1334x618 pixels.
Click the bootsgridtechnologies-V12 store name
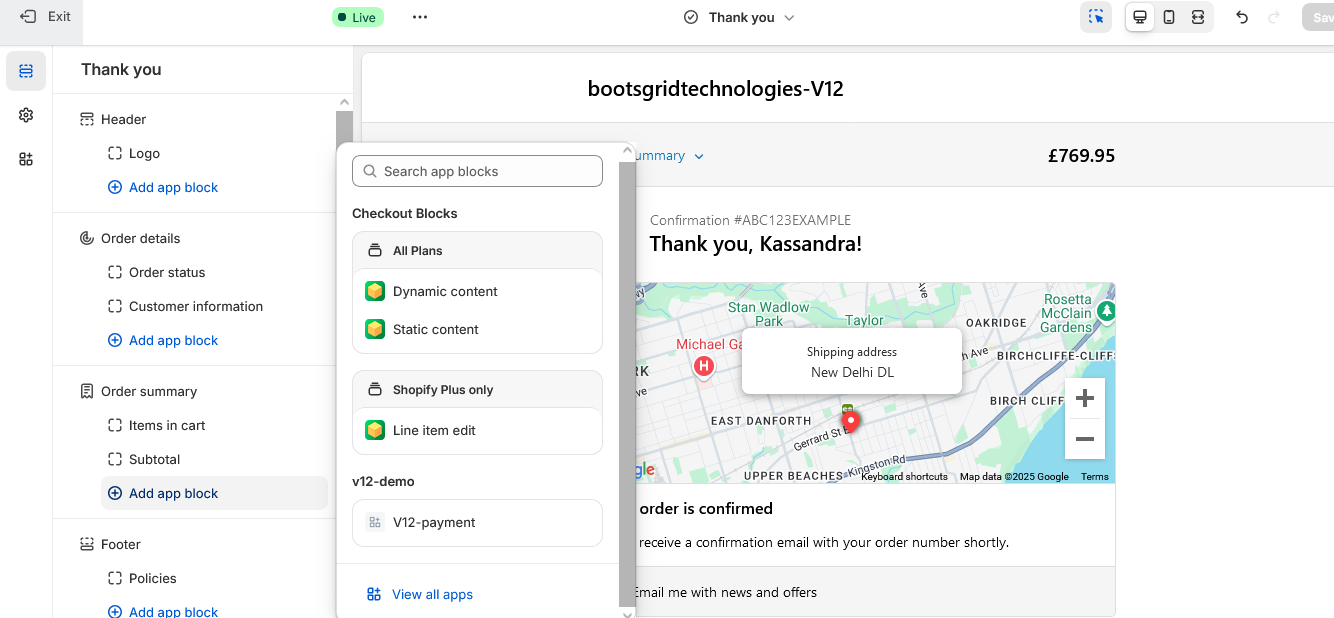[716, 89]
